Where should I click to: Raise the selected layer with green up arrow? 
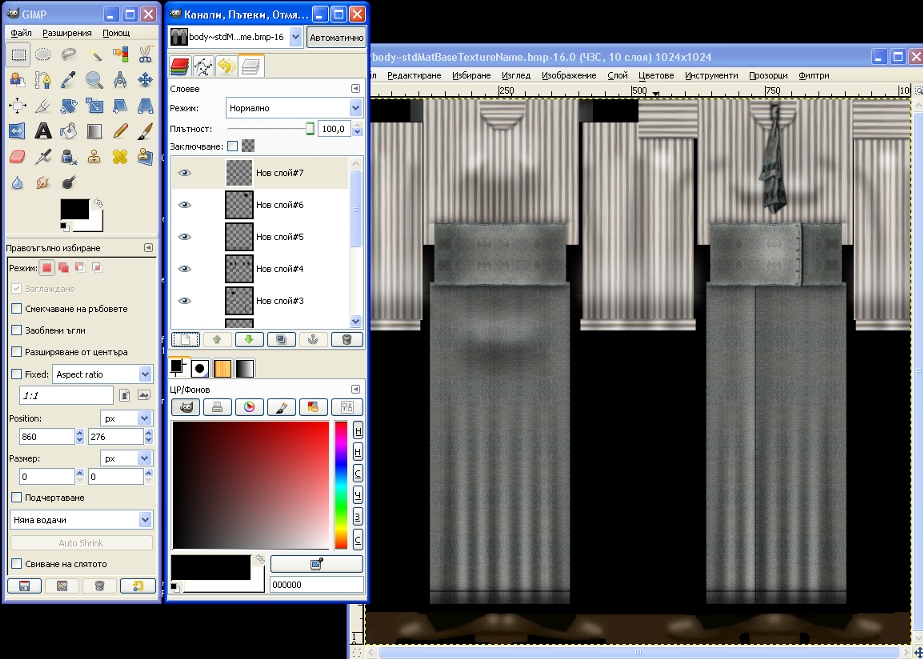[217, 340]
